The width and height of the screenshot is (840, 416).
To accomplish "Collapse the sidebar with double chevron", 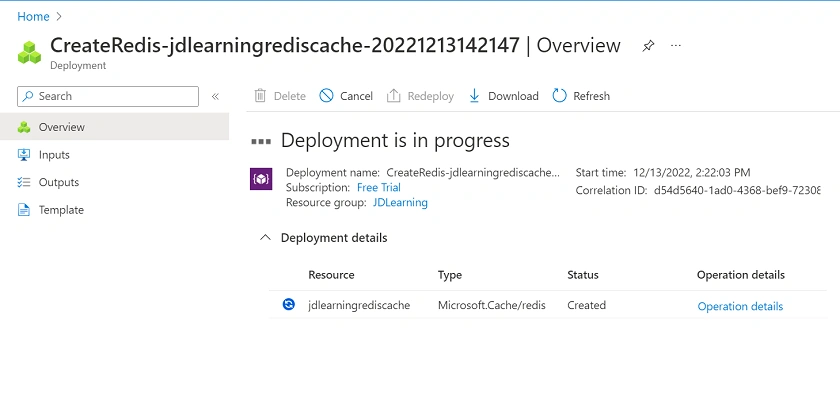I will pyautogui.click(x=215, y=96).
